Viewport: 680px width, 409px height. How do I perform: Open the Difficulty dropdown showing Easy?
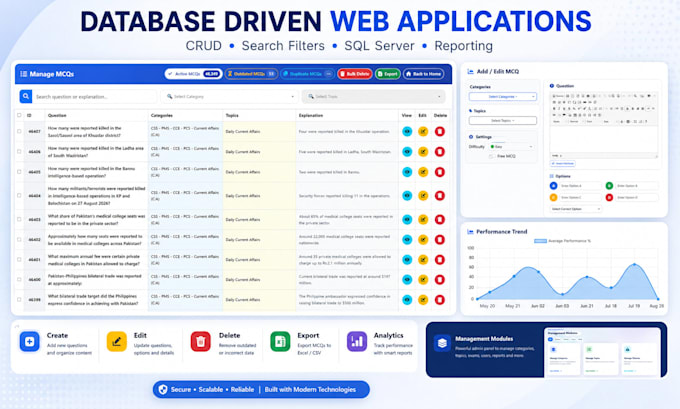click(x=511, y=147)
